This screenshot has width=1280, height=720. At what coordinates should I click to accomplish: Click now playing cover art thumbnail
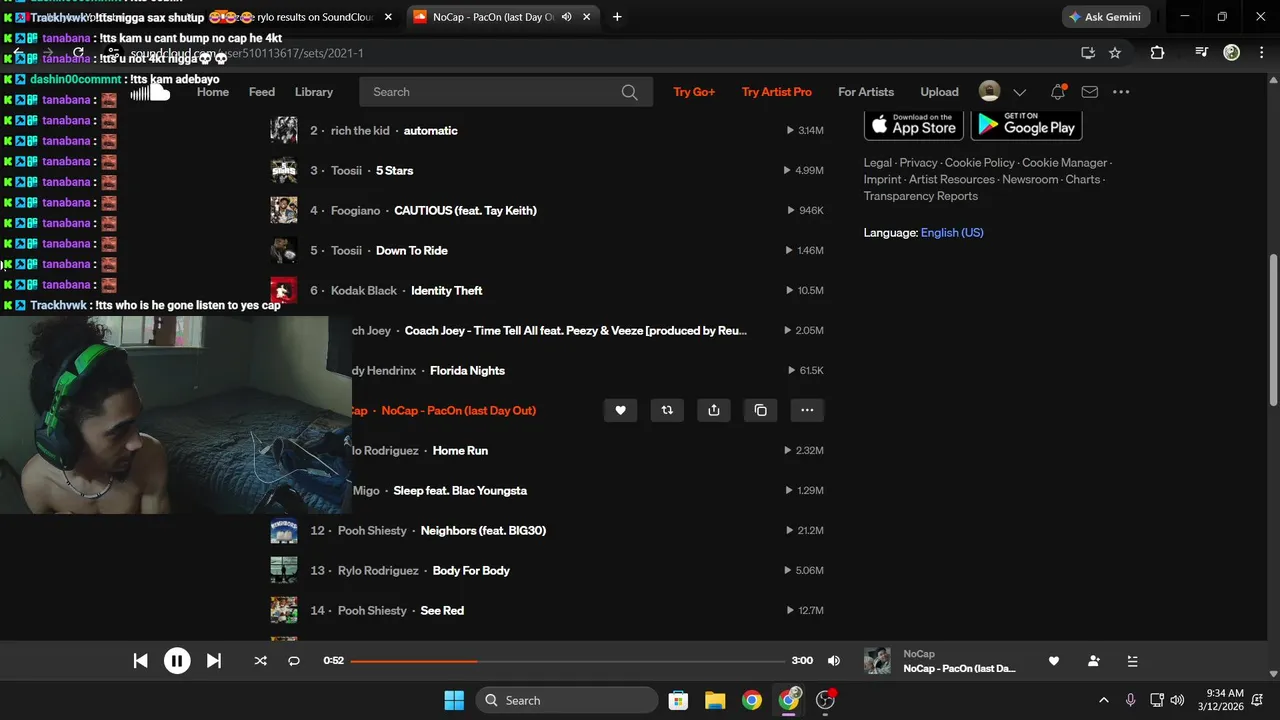click(877, 661)
